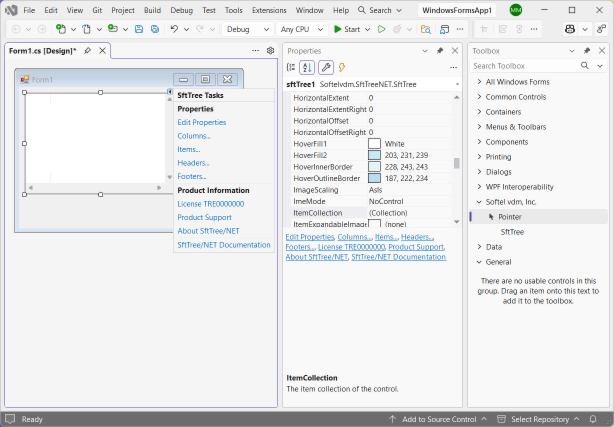614x427 pixels.
Task: Click Properties grid vertical scrollbar thumb
Action: (x=457, y=163)
